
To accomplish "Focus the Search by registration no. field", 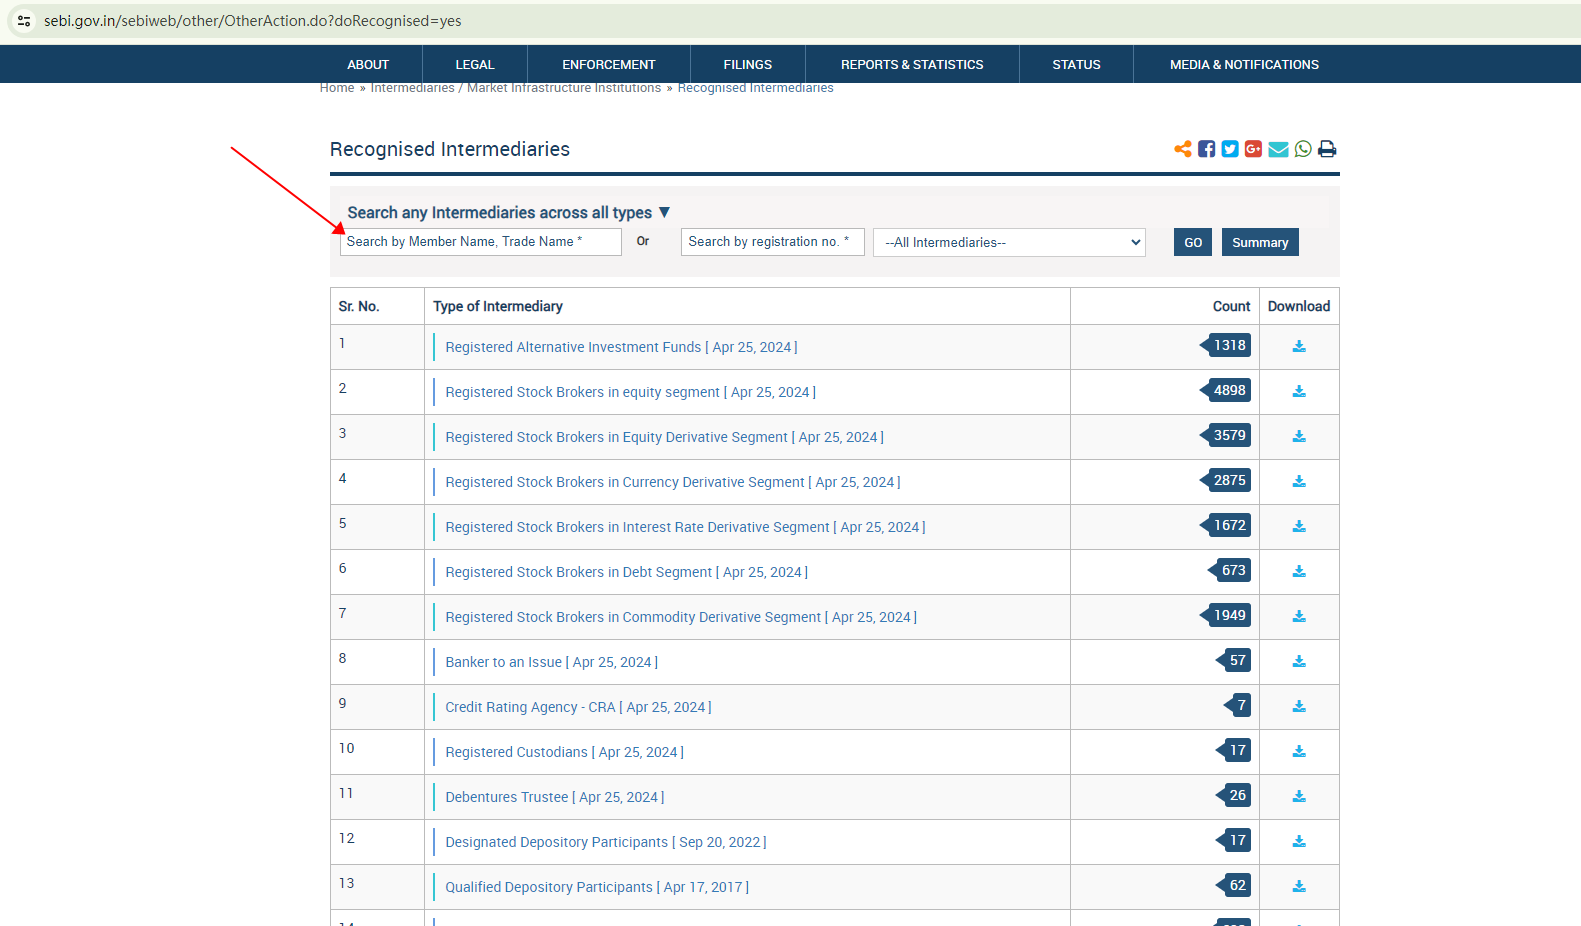I will coord(772,242).
